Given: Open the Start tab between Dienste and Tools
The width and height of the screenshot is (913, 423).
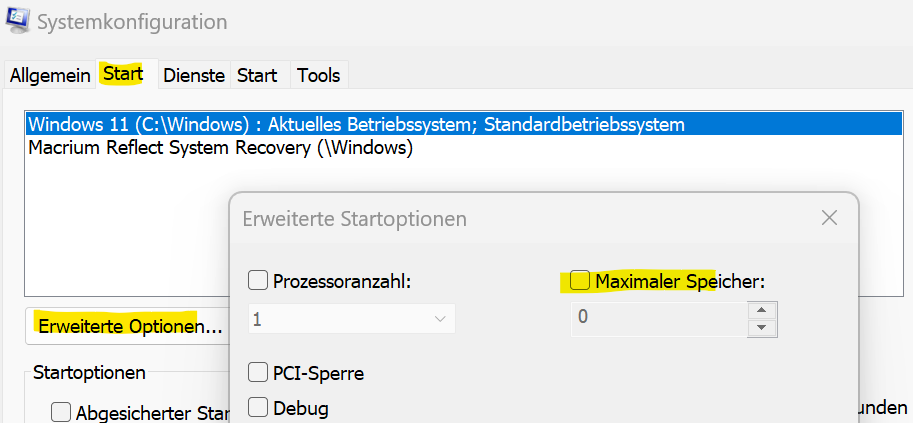Looking at the screenshot, I should click(257, 75).
